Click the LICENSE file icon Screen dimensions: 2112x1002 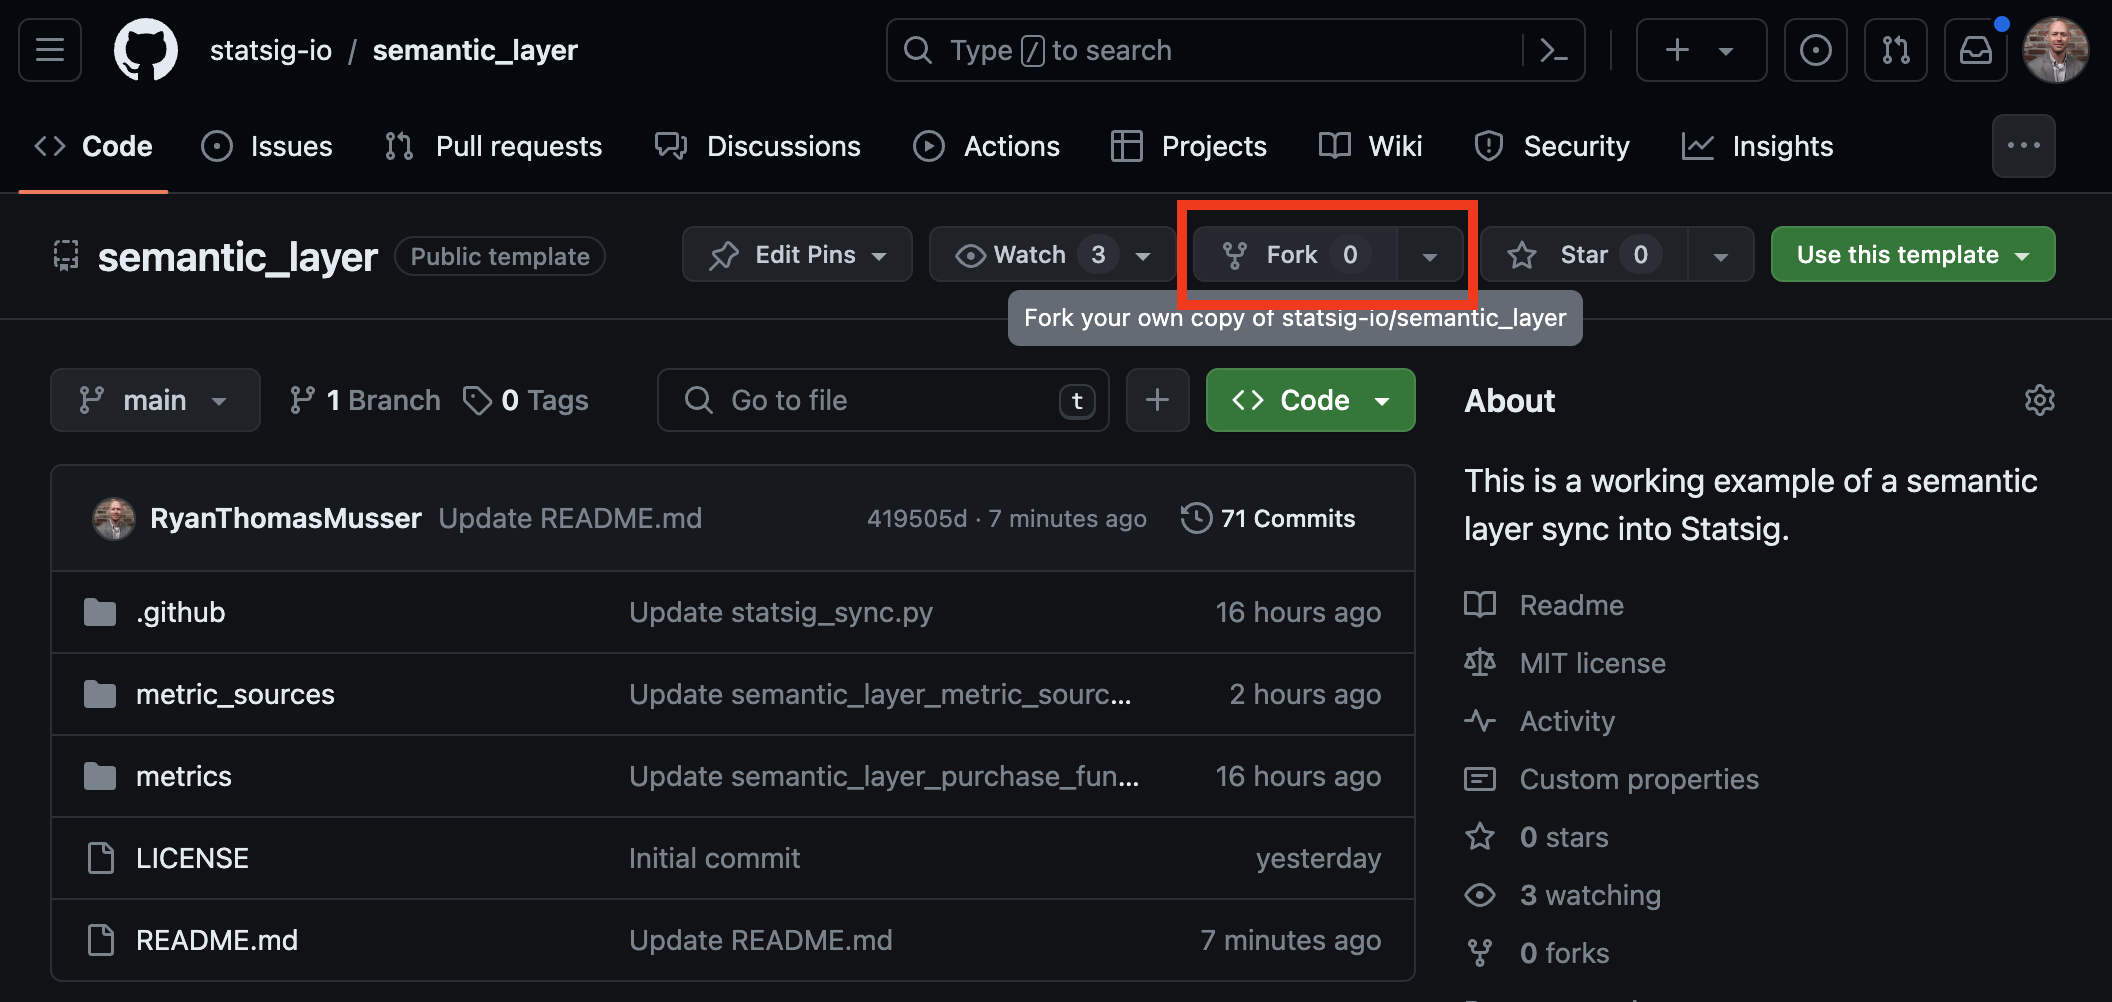[x=100, y=858]
